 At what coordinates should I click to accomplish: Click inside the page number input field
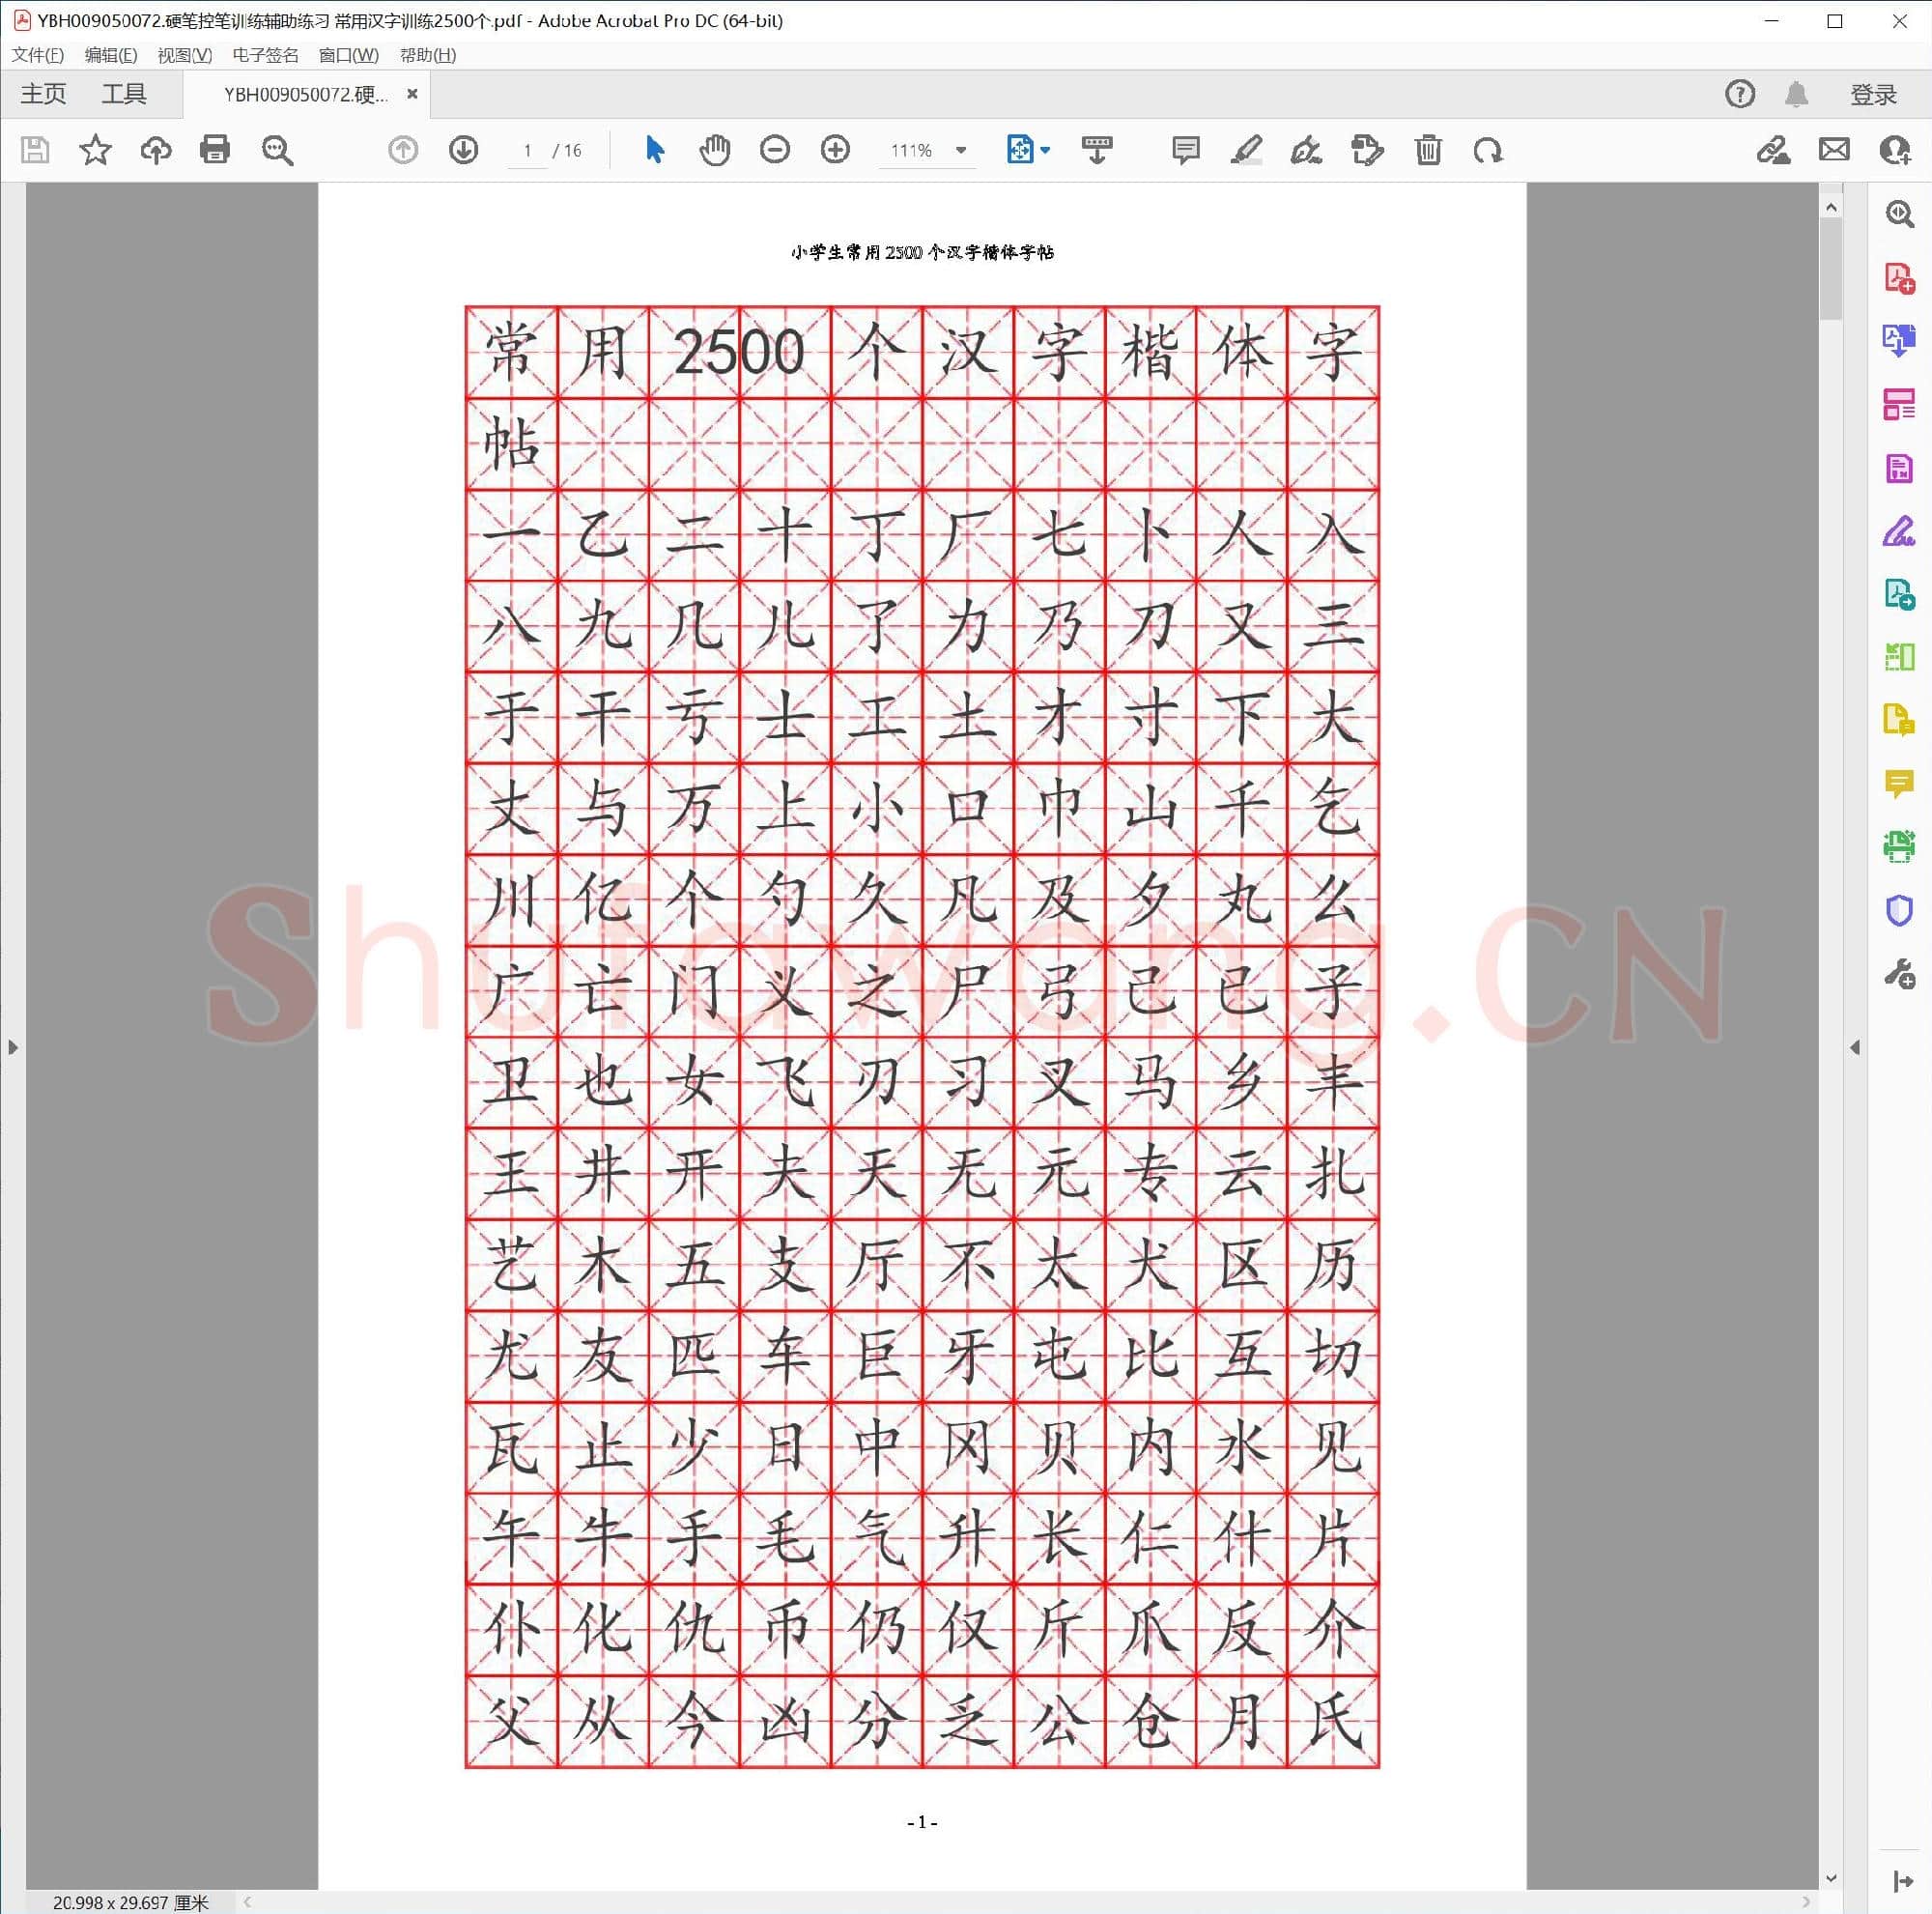tap(527, 150)
